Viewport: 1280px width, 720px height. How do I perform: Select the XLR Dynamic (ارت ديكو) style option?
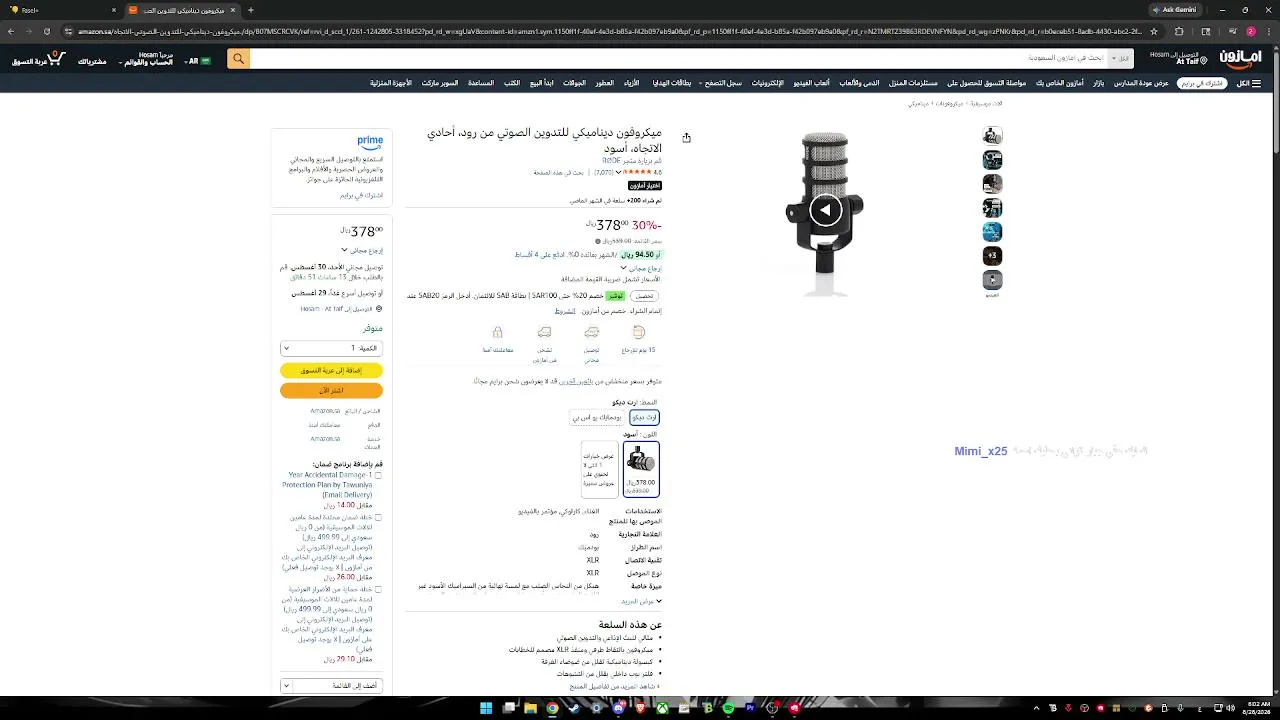(x=645, y=417)
